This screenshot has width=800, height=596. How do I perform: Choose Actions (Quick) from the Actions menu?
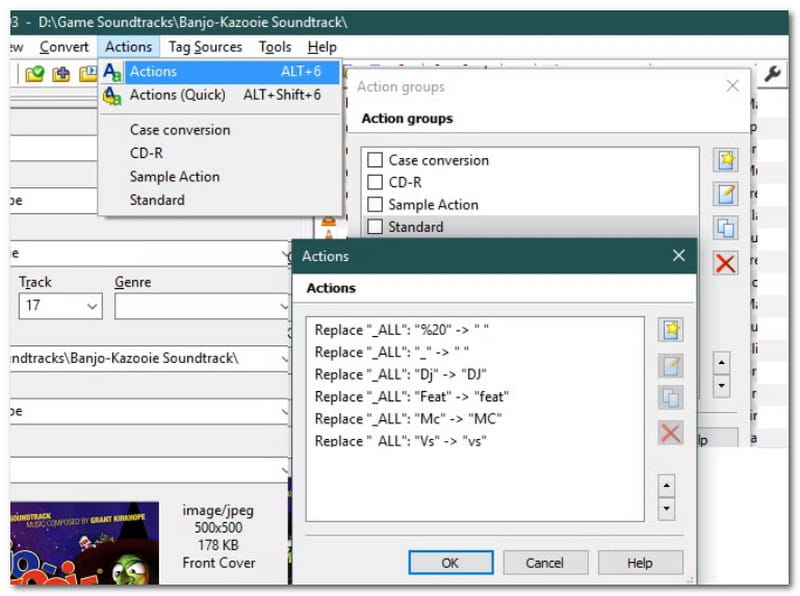(220, 95)
